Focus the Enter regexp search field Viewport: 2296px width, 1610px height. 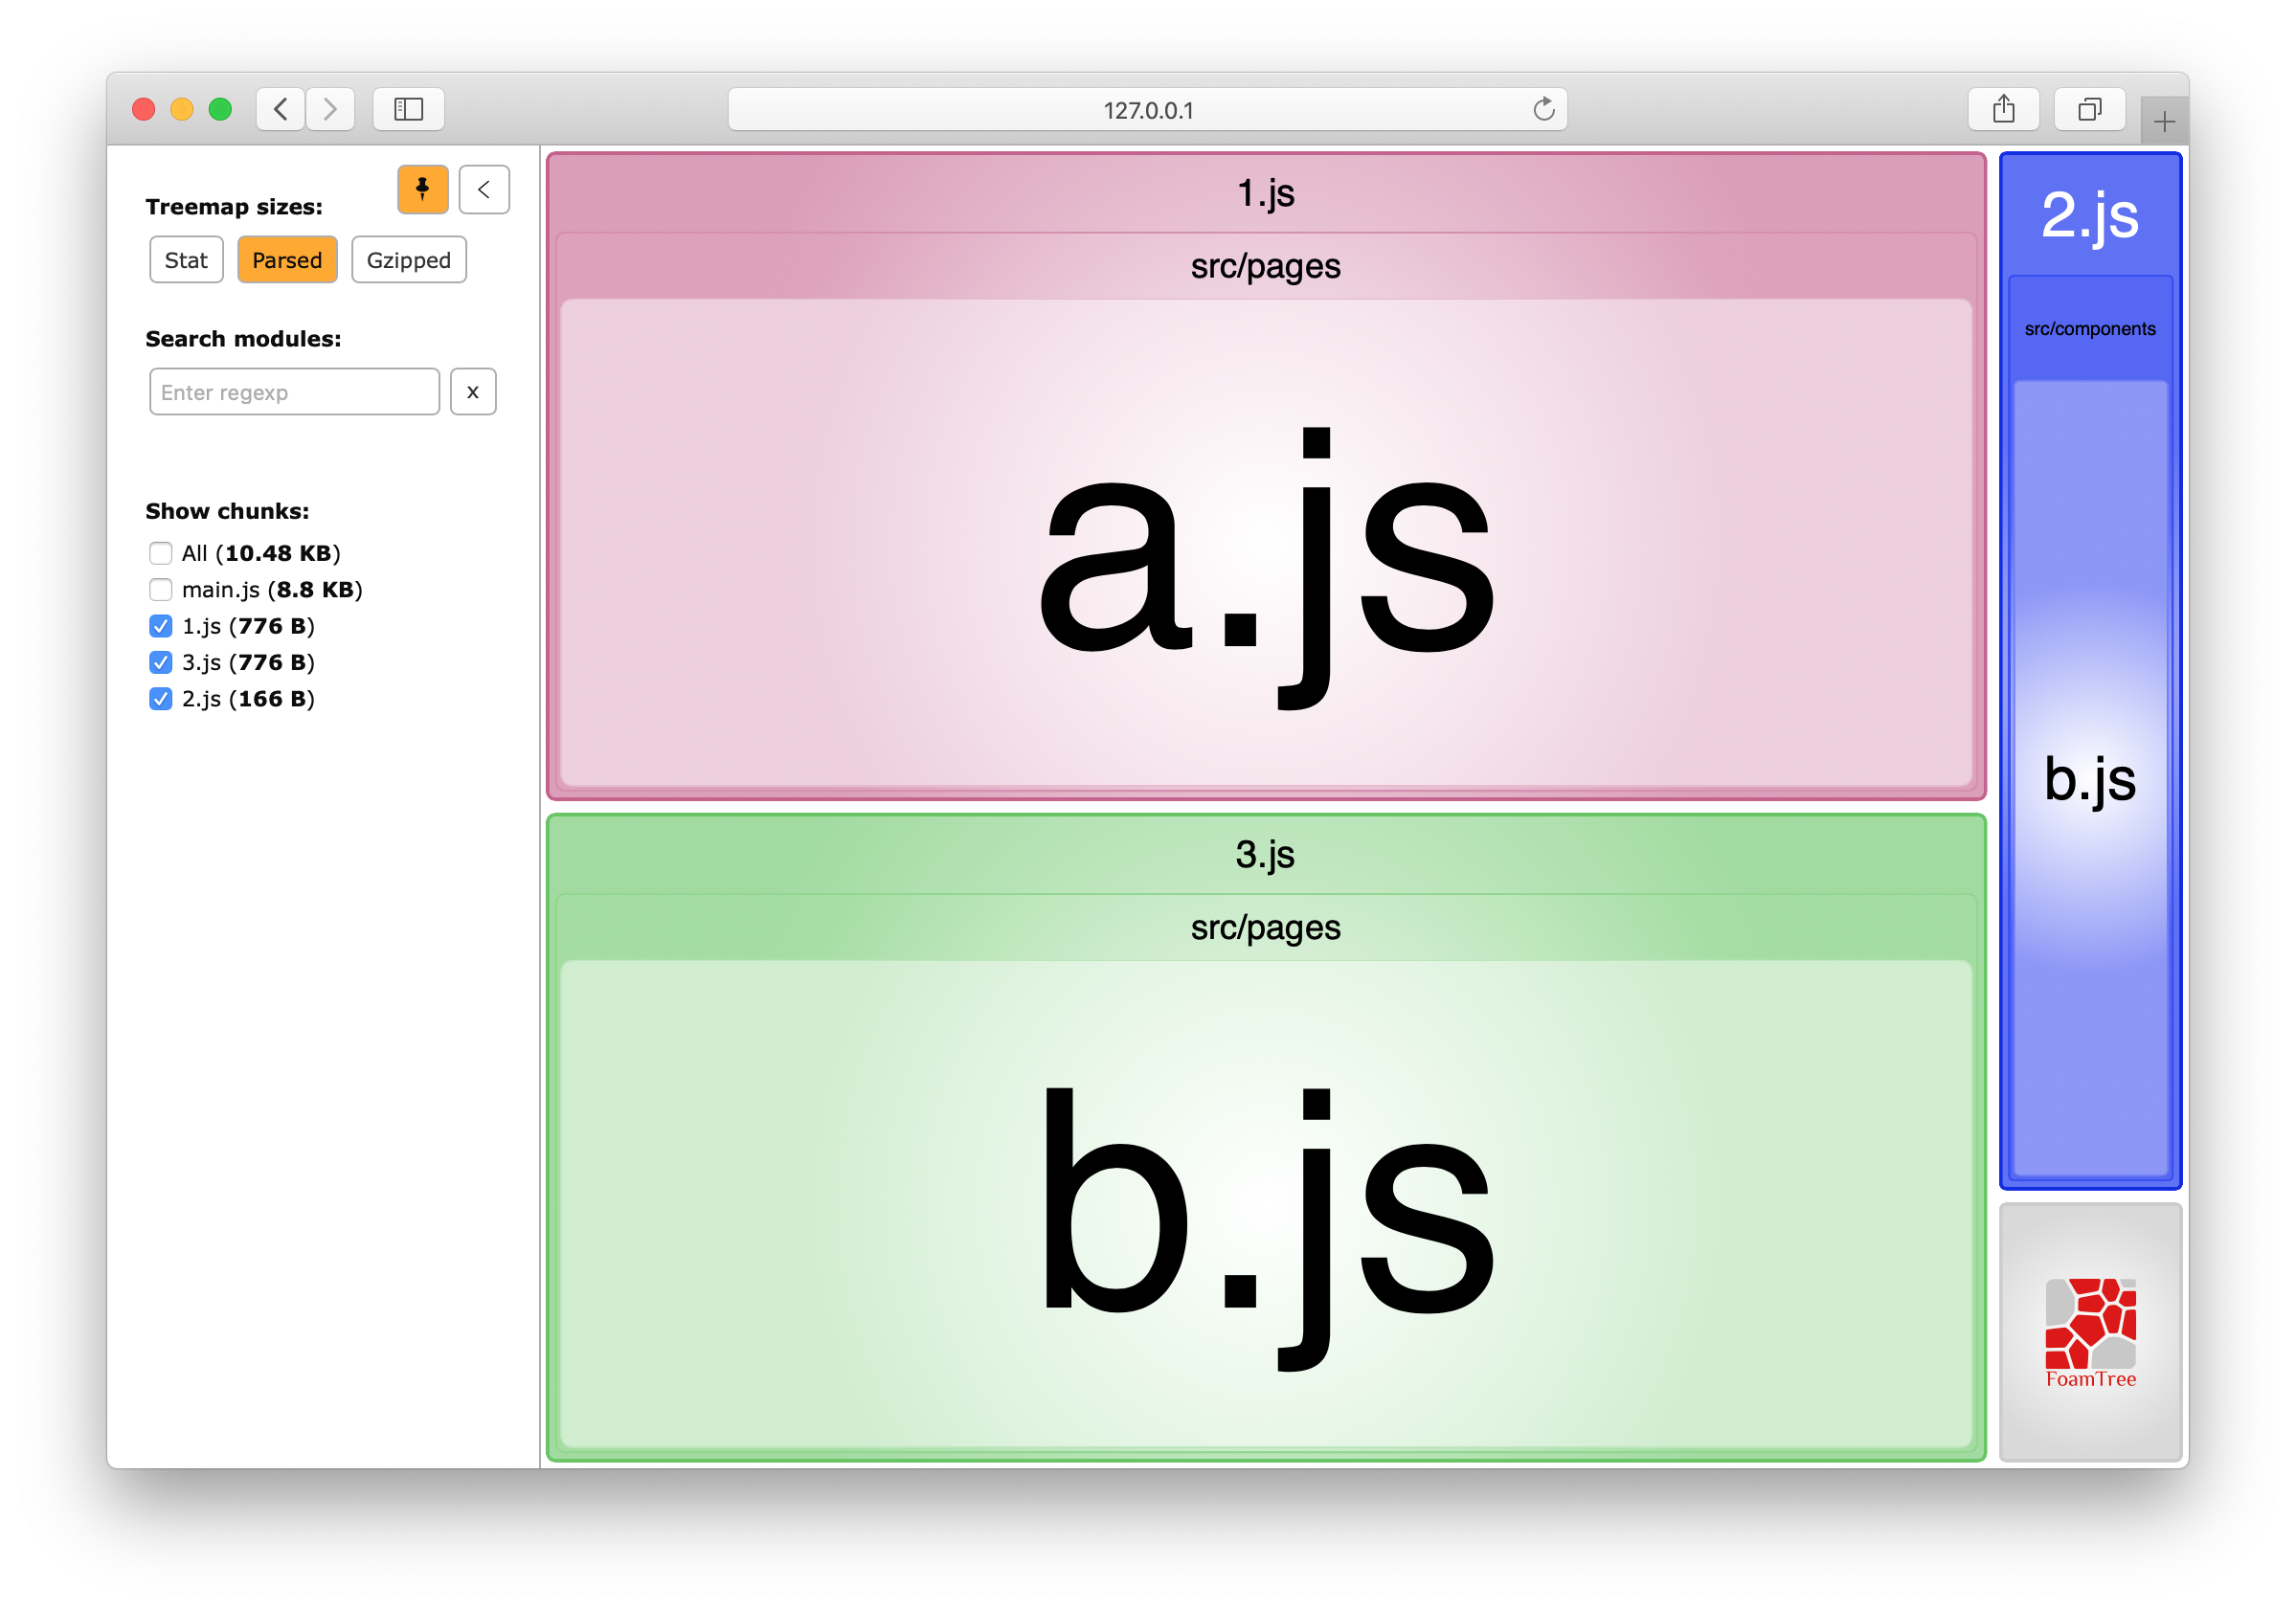point(294,392)
